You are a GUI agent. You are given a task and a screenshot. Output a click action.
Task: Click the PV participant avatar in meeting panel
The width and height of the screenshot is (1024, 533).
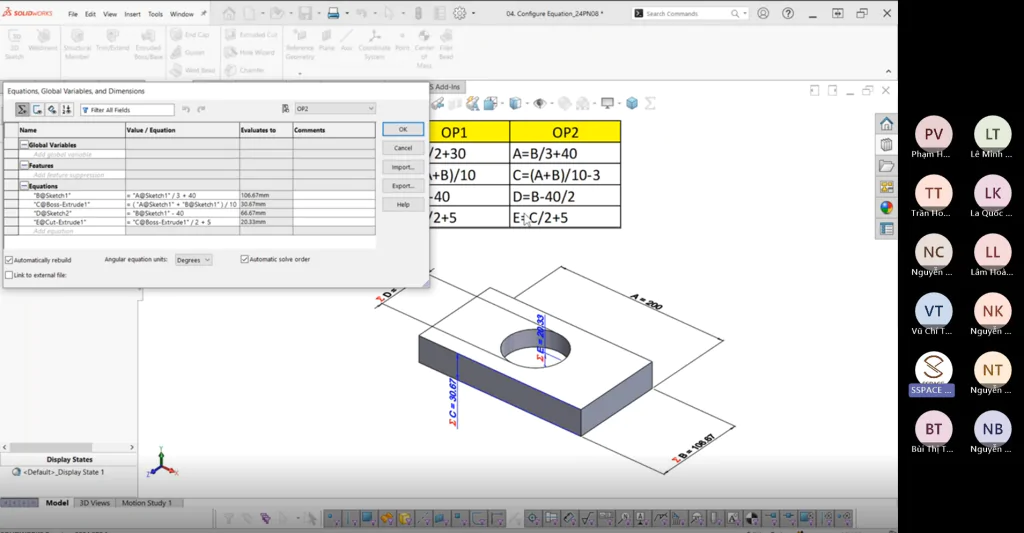[933, 135]
